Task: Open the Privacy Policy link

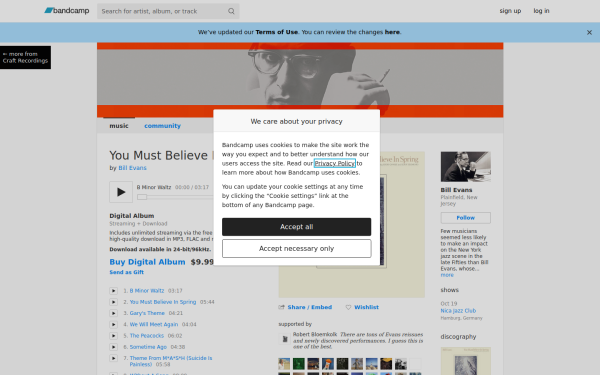Action: (334, 163)
